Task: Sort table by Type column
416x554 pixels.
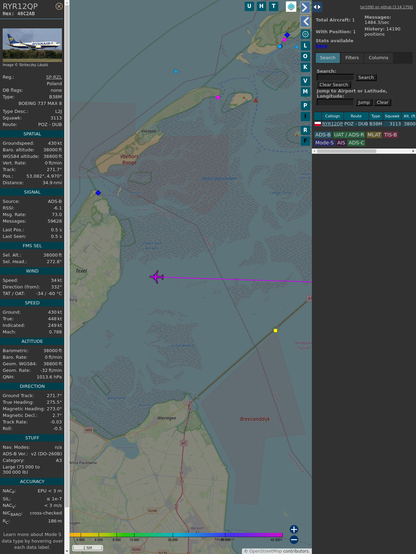Action: tap(375, 116)
